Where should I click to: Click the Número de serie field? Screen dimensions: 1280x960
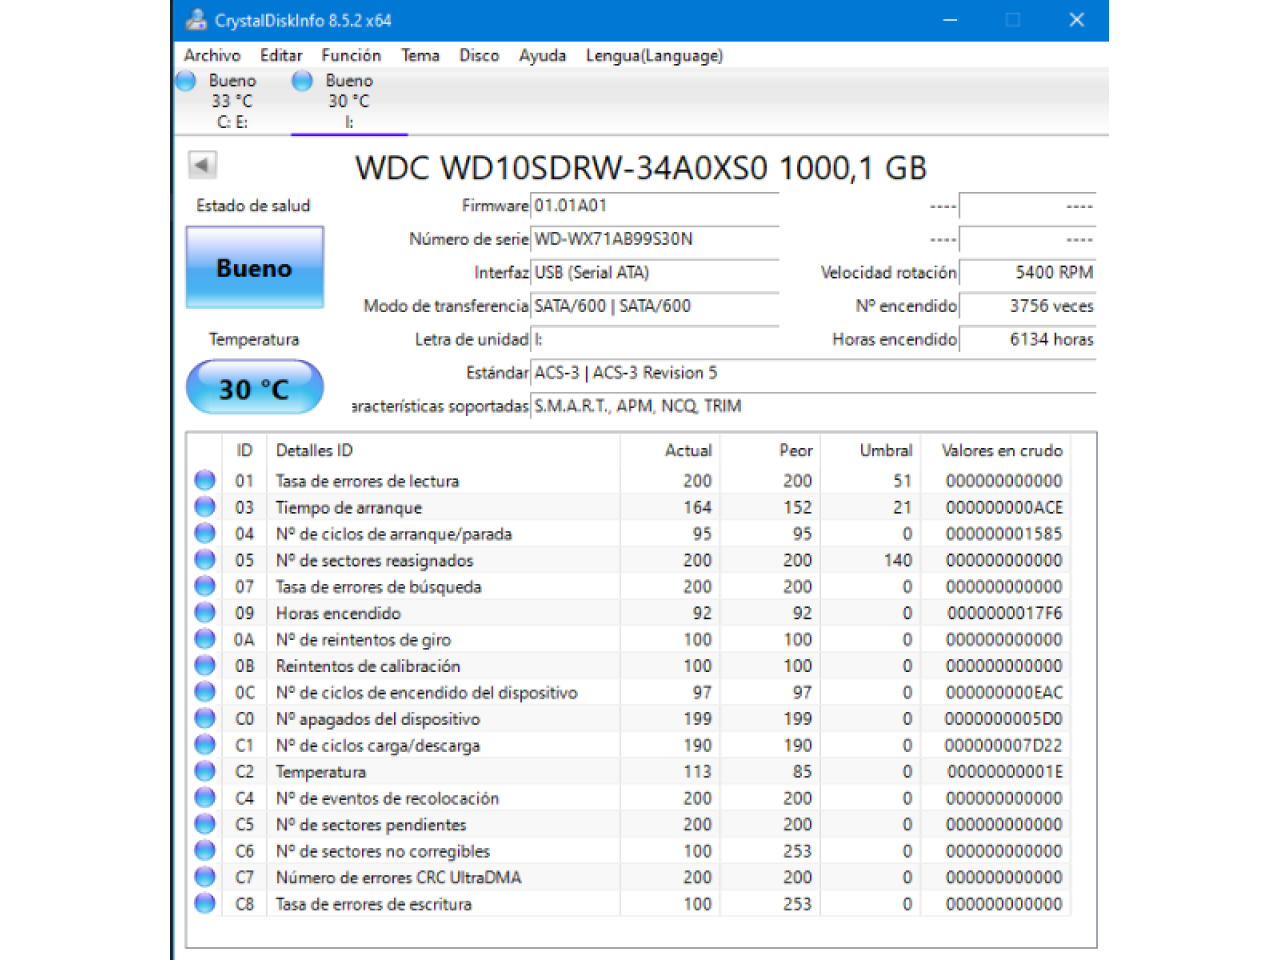click(x=654, y=239)
